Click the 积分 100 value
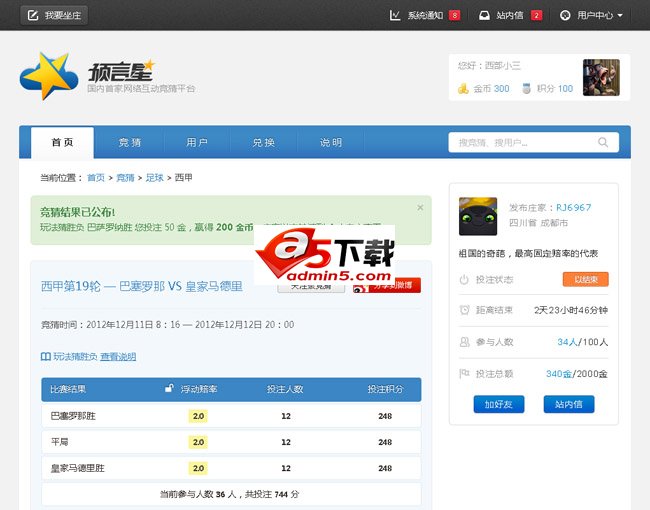Viewport: 650px width, 510px height. [x=555, y=88]
